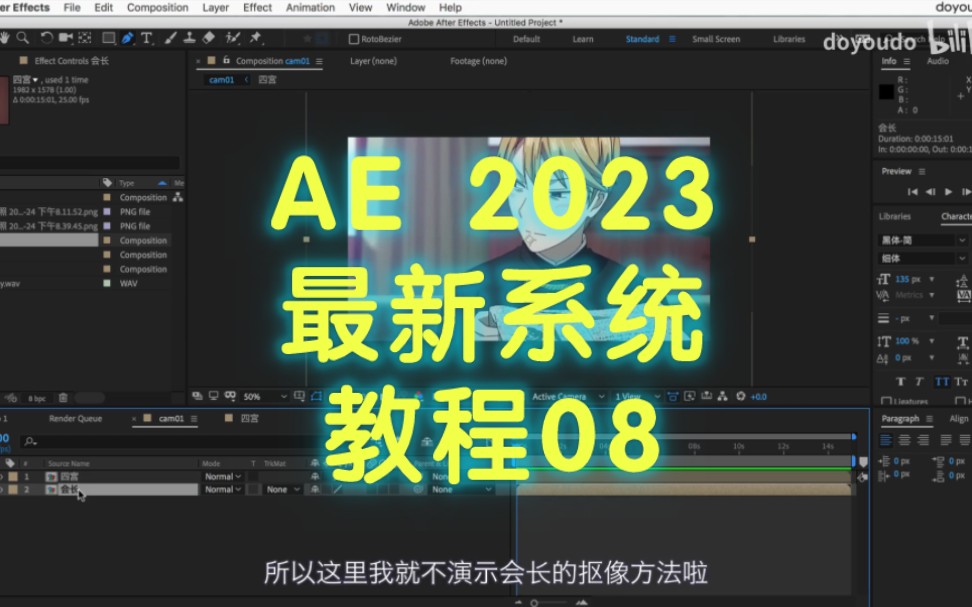972x607 pixels.
Task: Enable Faux Bold in the Character panel
Action: pos(900,381)
